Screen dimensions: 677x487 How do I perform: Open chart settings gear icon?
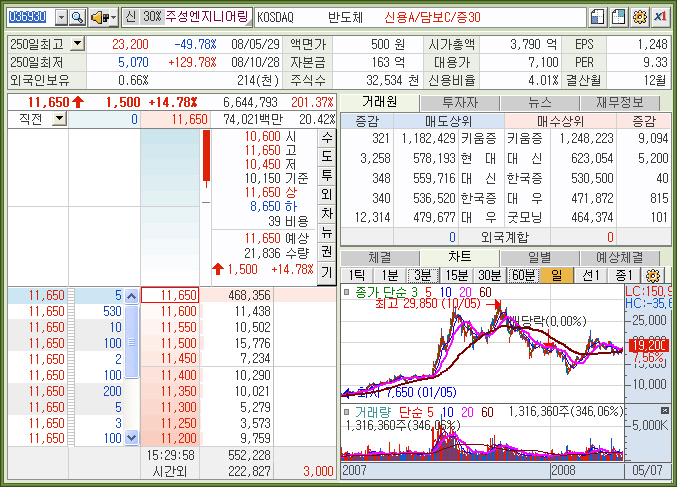[654, 275]
